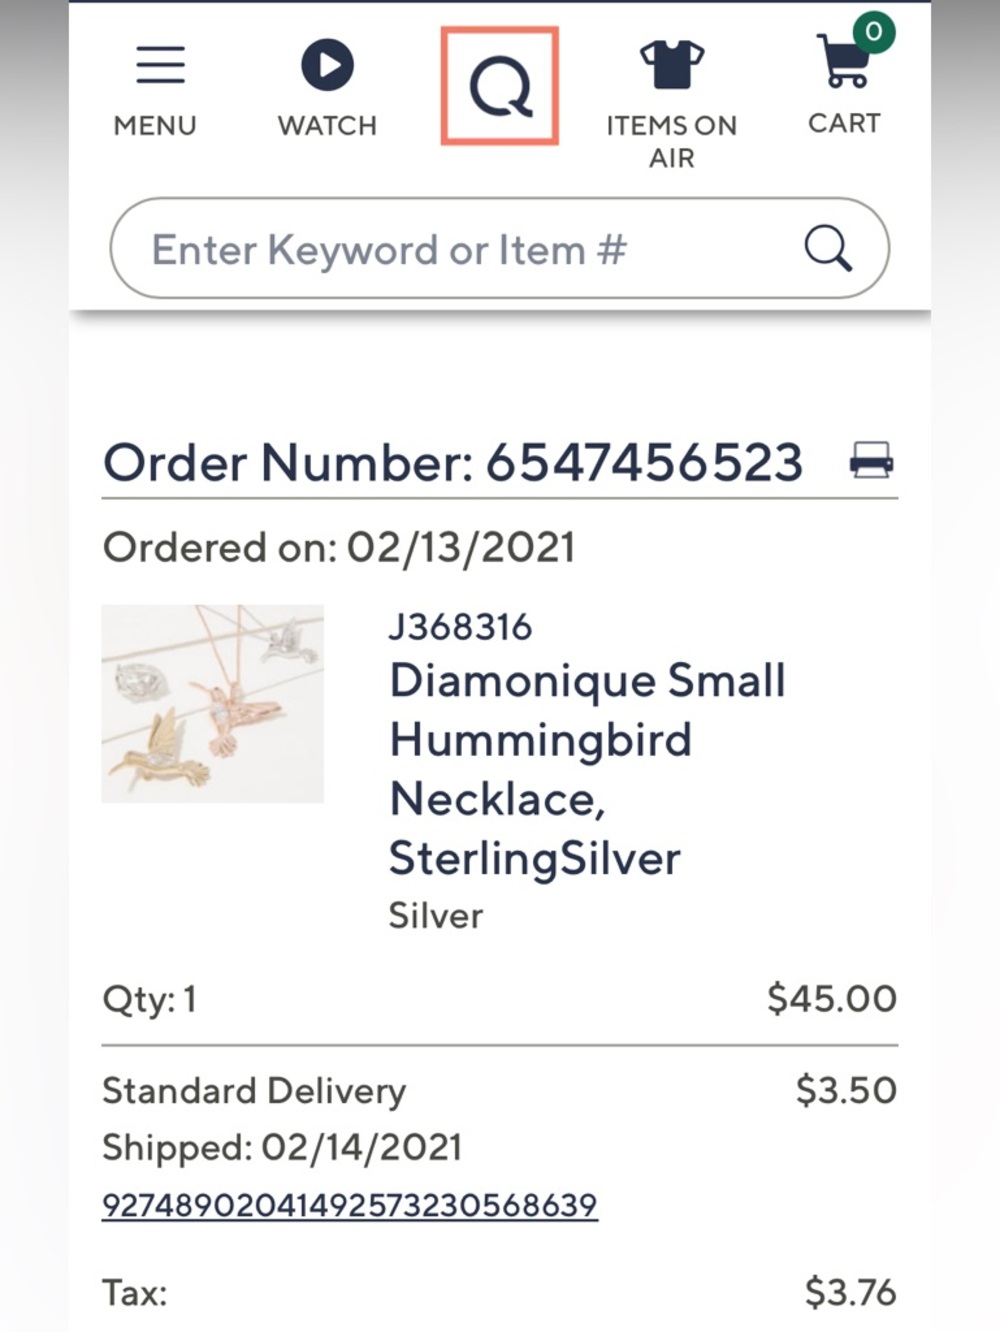Select Order Number 6547456523 heading

click(x=453, y=462)
